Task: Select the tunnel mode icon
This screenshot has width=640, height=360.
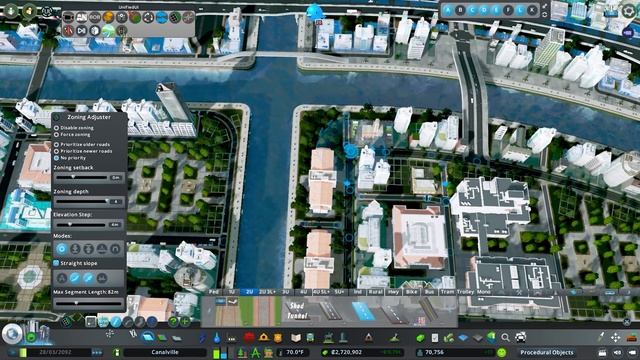Action: pyautogui.click(x=115, y=249)
